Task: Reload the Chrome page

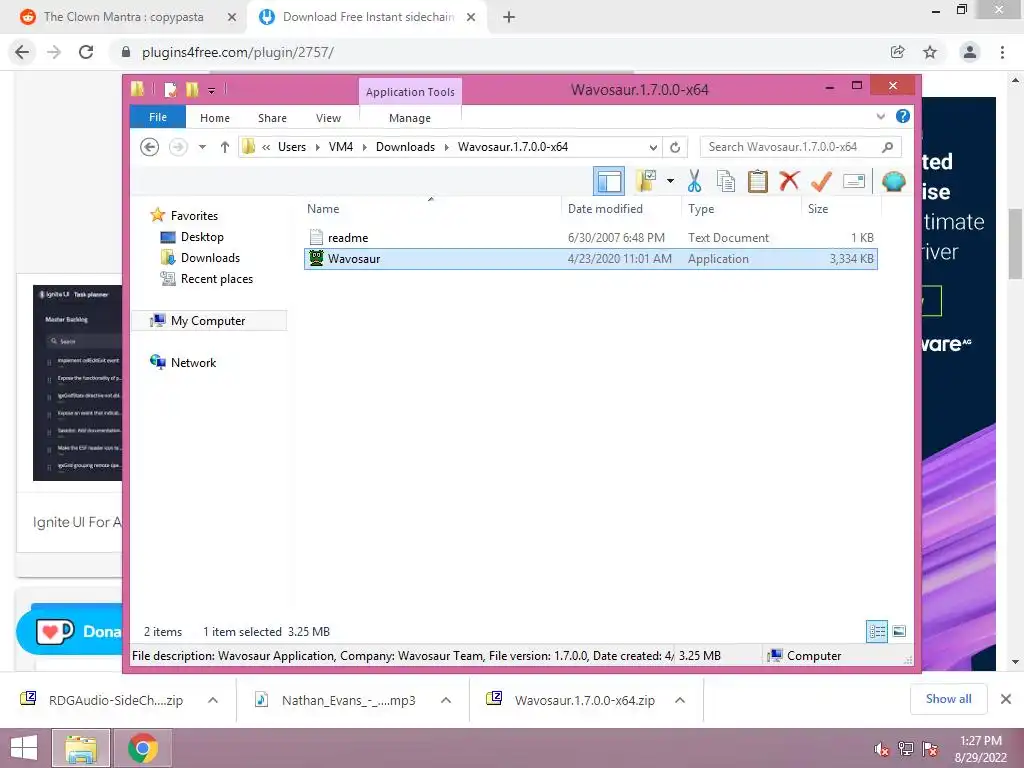Action: point(86,52)
